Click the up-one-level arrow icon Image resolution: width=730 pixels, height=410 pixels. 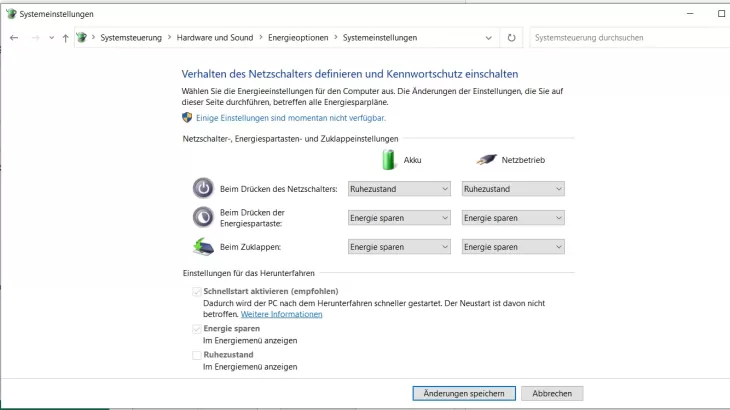point(66,38)
